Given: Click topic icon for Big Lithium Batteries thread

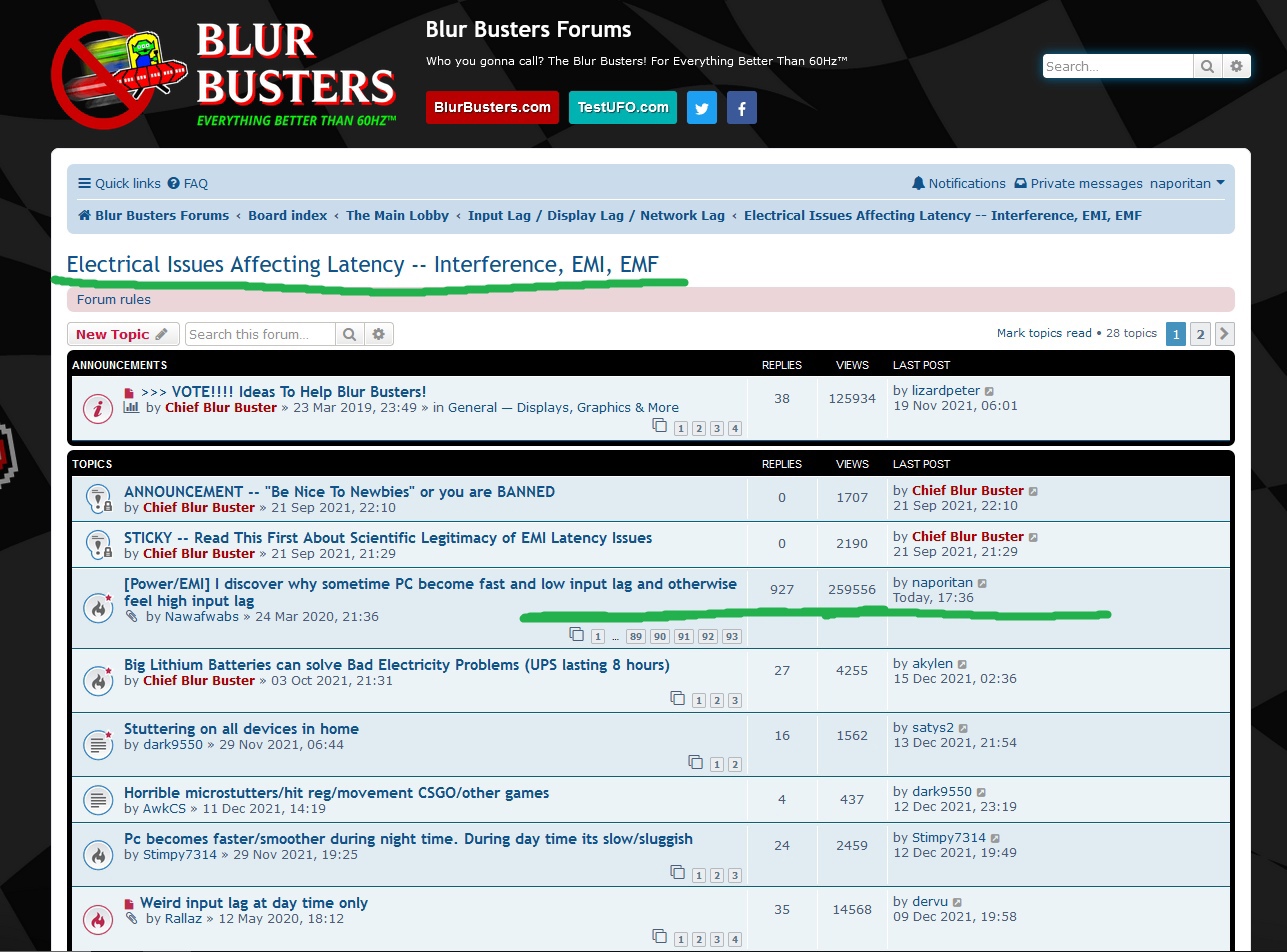Looking at the screenshot, I should [x=98, y=679].
